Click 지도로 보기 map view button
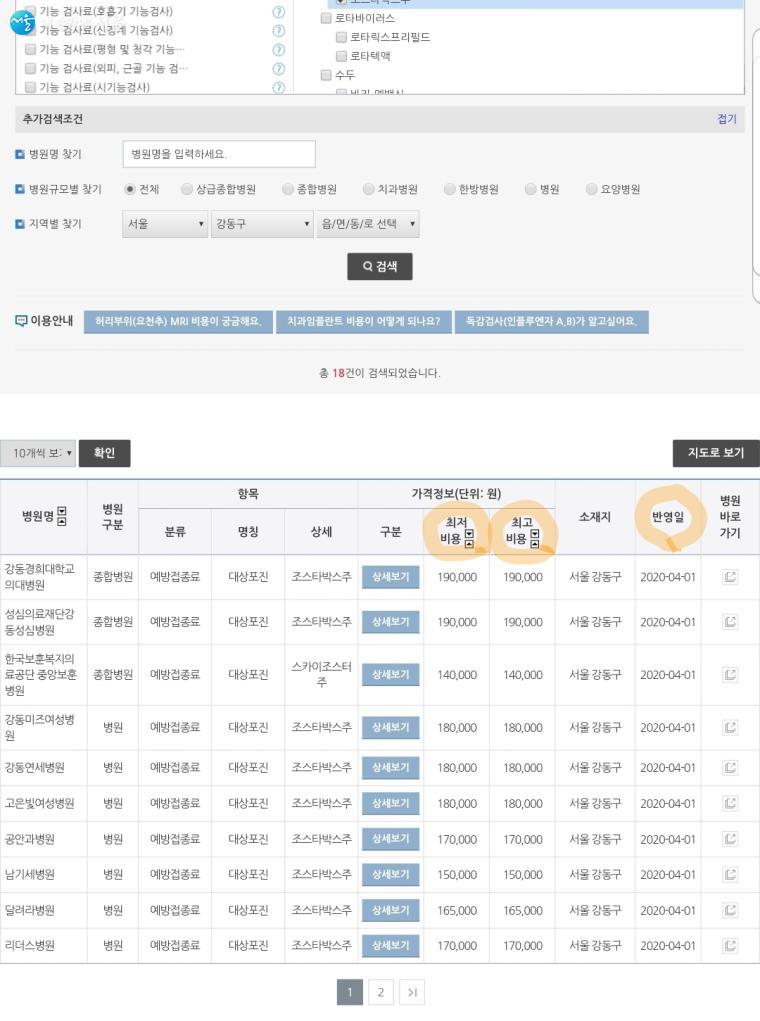 pyautogui.click(x=715, y=453)
